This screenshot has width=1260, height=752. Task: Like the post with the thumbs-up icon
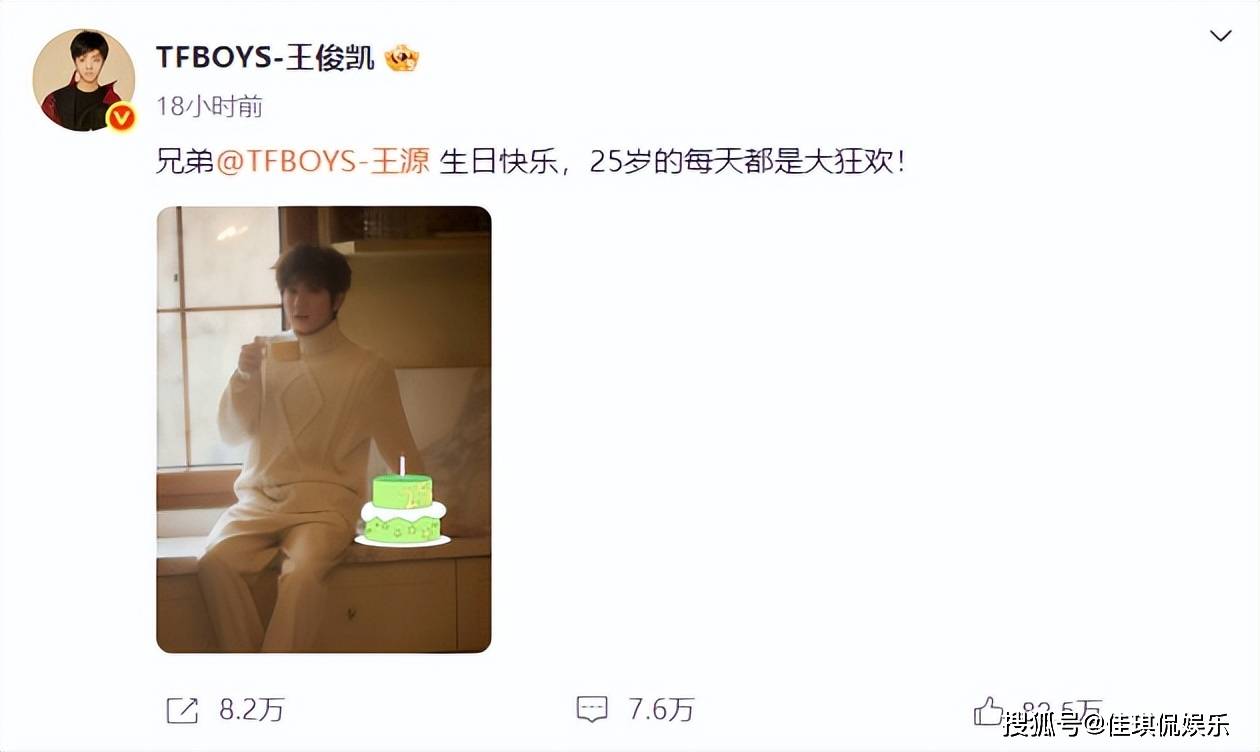click(988, 710)
